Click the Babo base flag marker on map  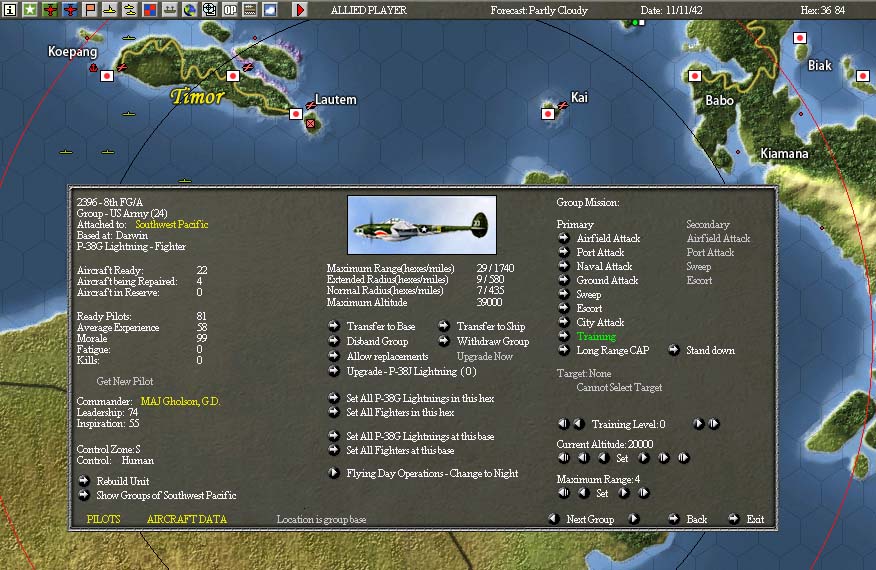695,76
